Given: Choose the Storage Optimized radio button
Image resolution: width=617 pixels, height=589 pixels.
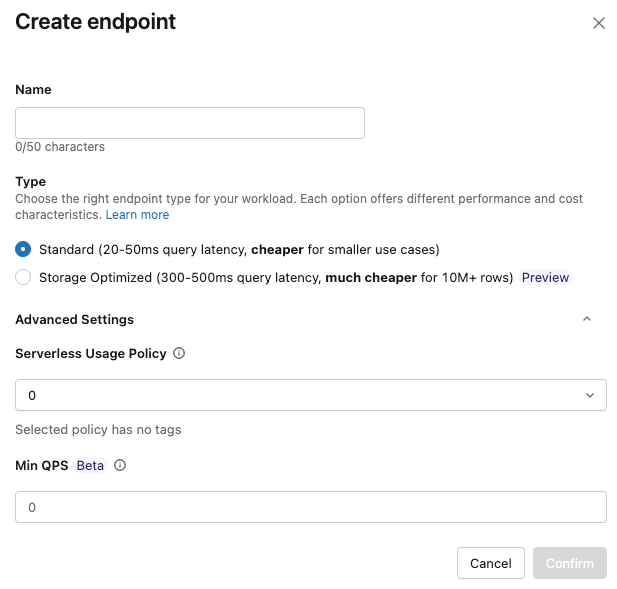Looking at the screenshot, I should coord(23,277).
